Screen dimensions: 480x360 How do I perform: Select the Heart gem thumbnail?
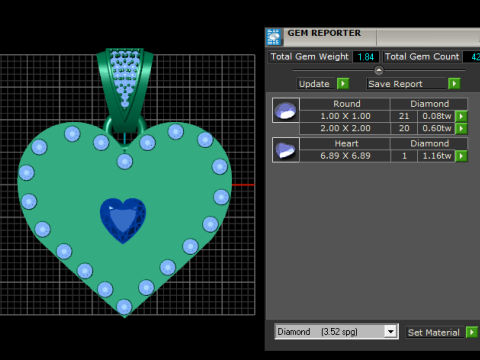[x=286, y=150]
